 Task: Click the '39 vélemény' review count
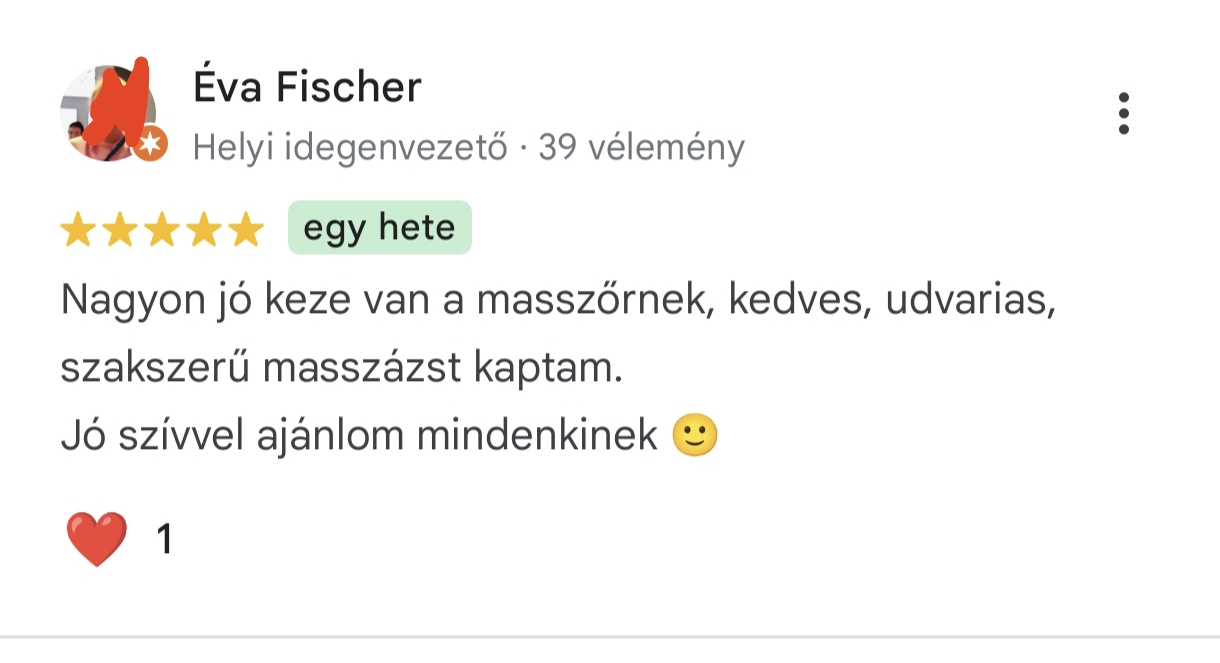(x=641, y=148)
